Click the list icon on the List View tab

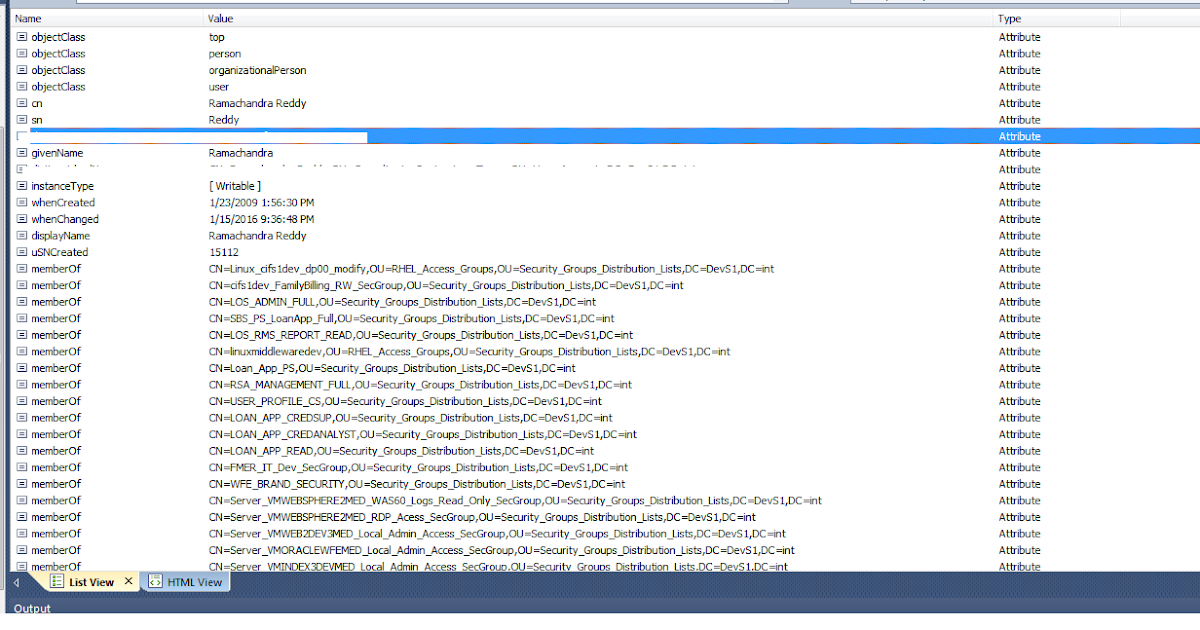pyautogui.click(x=57, y=580)
